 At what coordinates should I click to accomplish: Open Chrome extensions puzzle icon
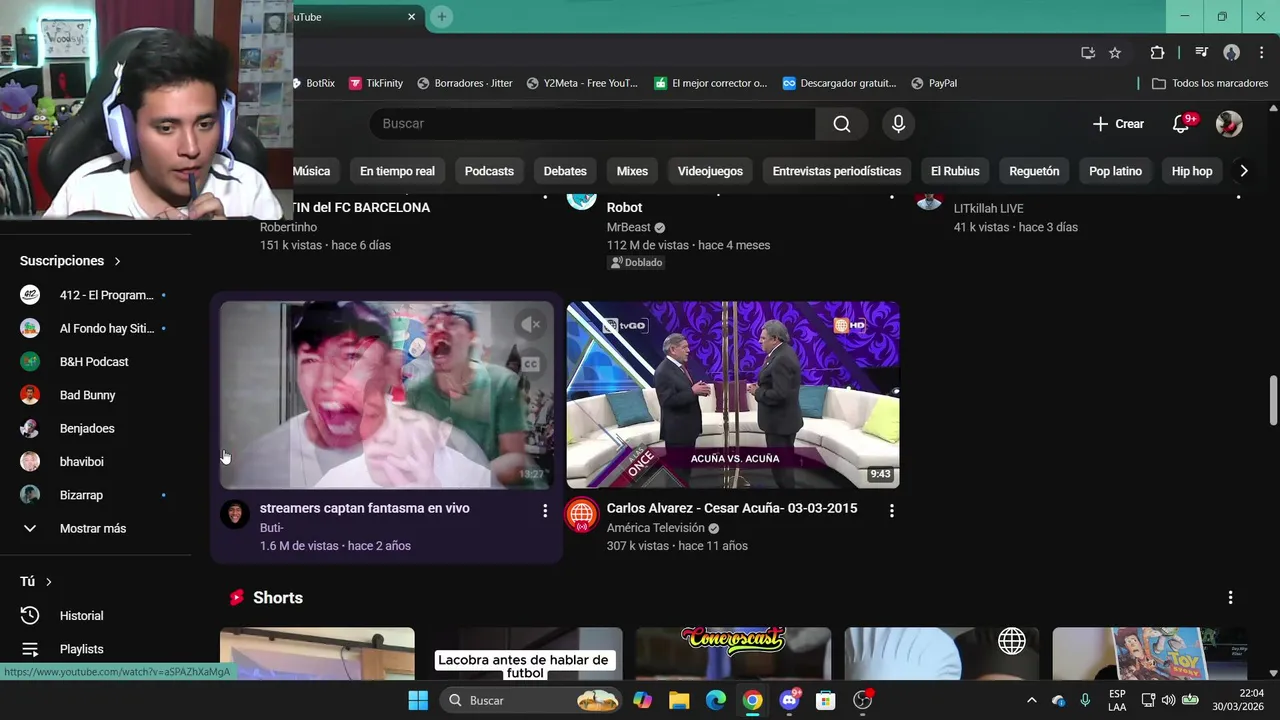click(1157, 53)
